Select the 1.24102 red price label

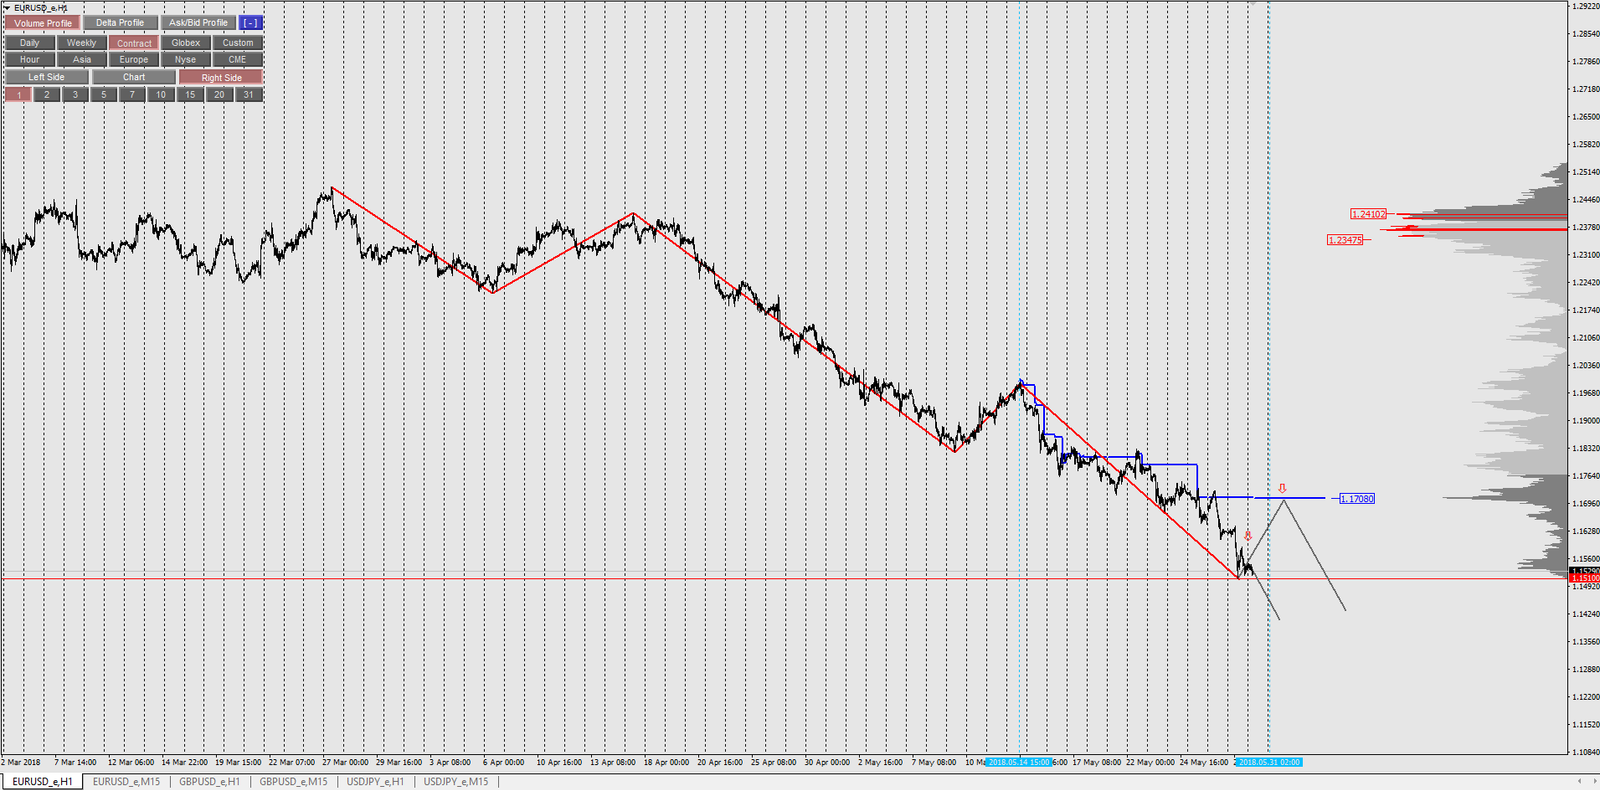coord(1369,214)
